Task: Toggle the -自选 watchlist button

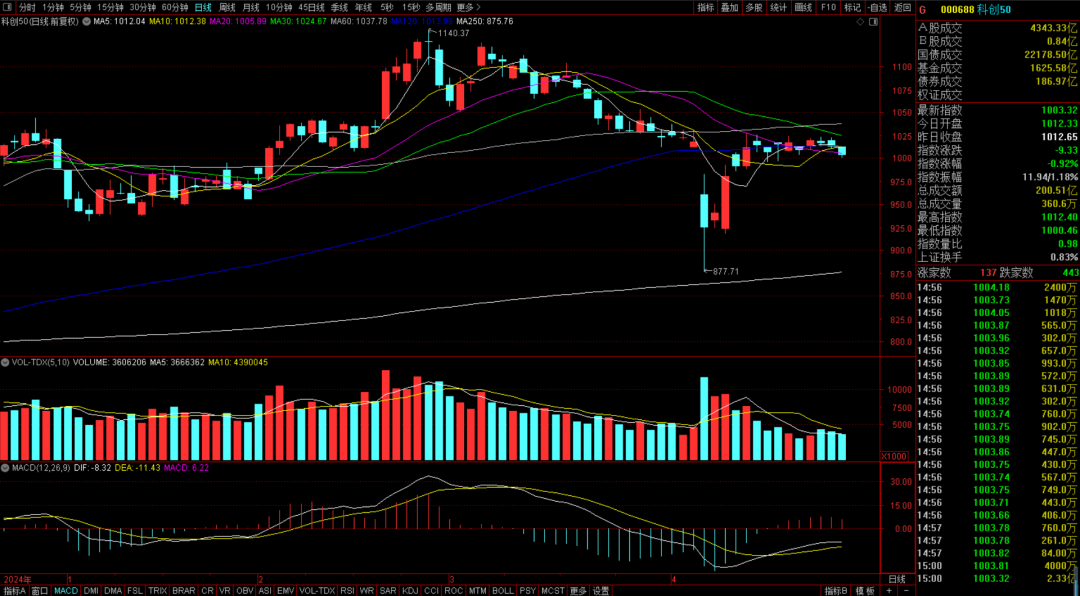Action: pyautogui.click(x=877, y=7)
